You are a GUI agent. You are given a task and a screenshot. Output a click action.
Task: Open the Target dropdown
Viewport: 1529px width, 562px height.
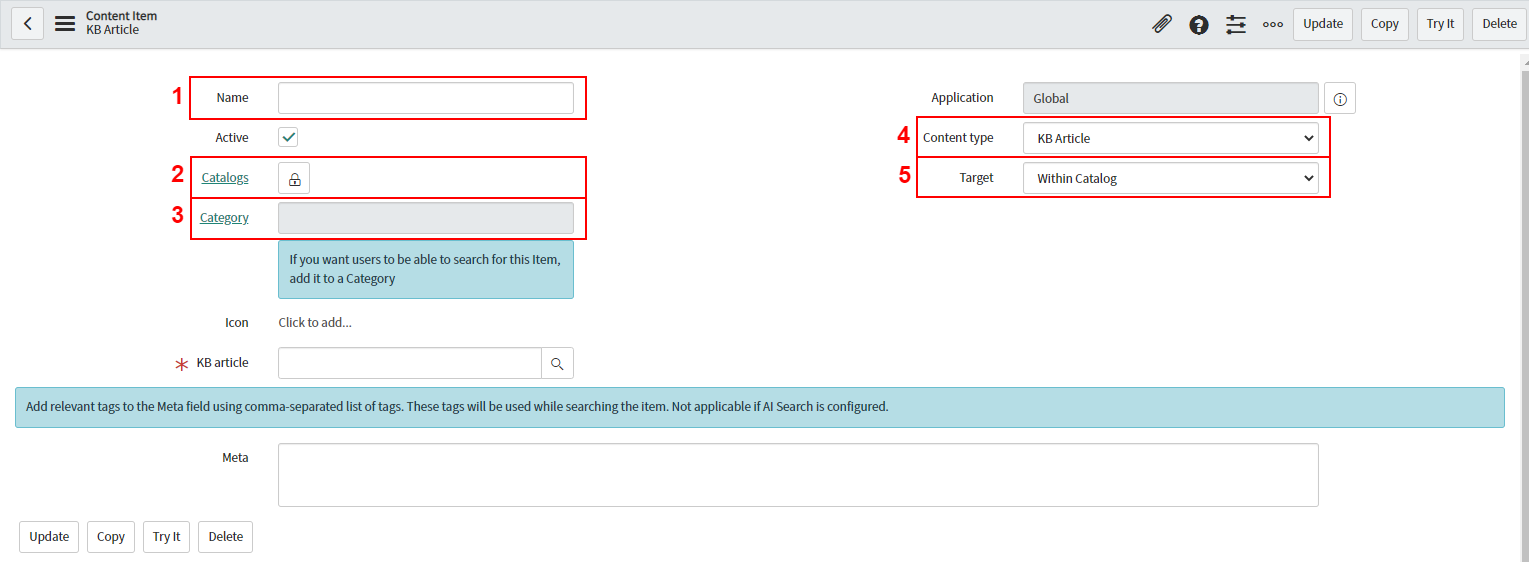pyautogui.click(x=1170, y=178)
